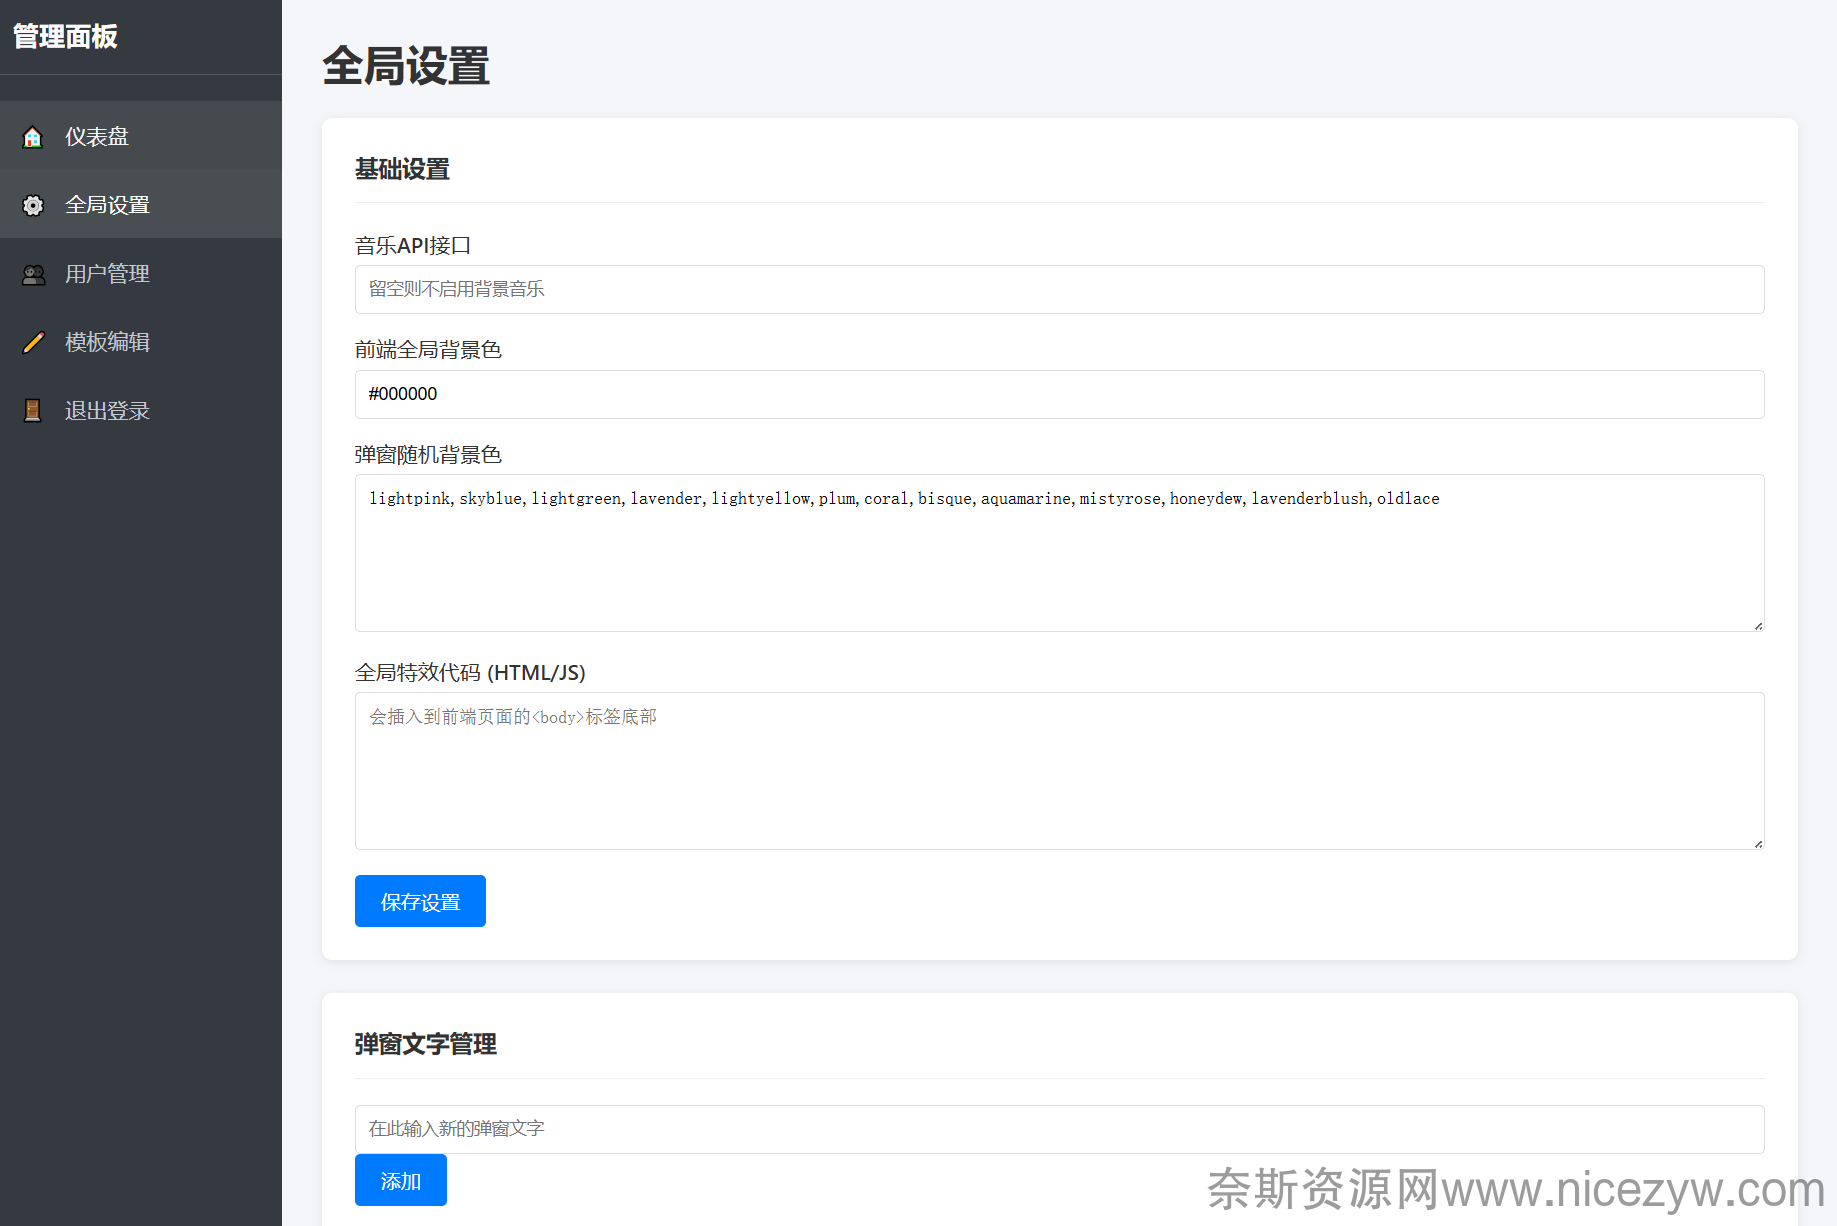Viewport: 1837px width, 1226px height.
Task: Focus the 音乐API接口 input field
Action: [x=1059, y=290]
